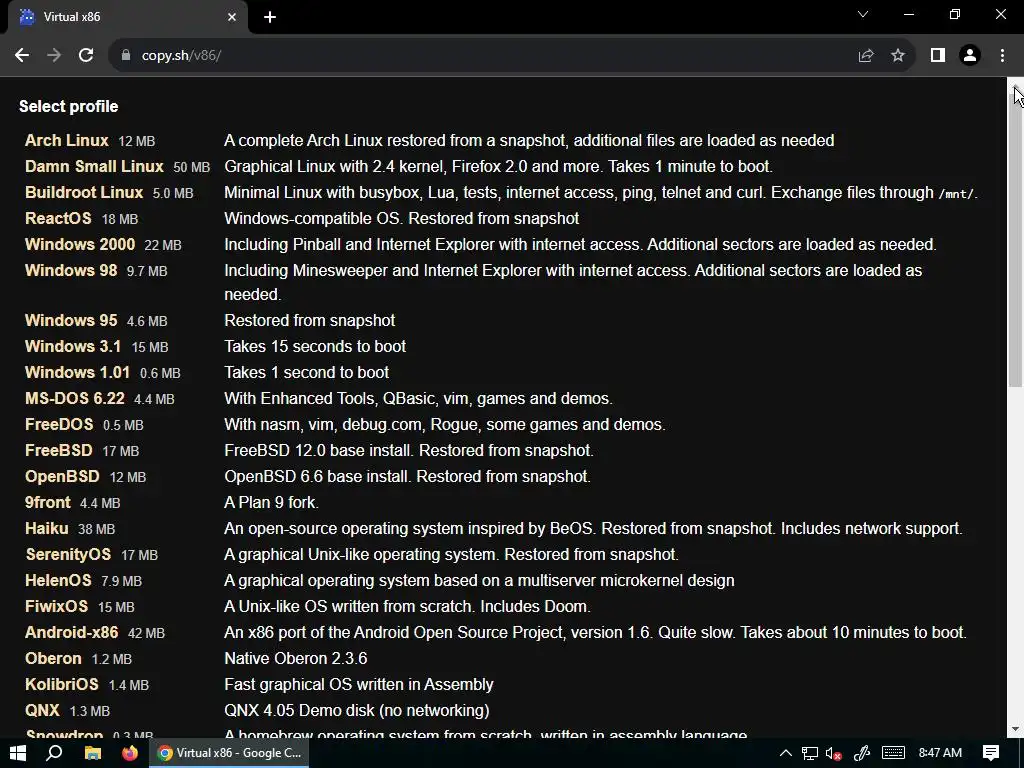Screen dimensions: 1024x768
Task: Click 'Fast graphical OS written in Assembly' text
Action: [359, 684]
